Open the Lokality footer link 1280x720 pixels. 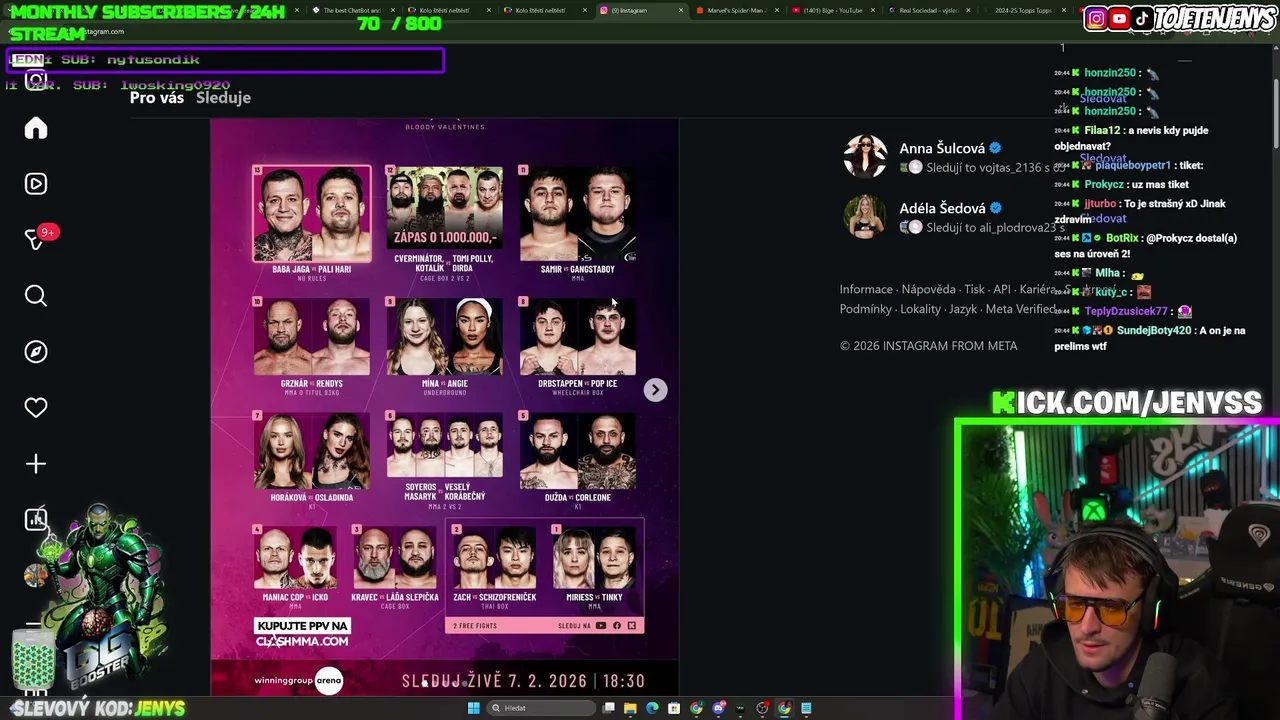920,309
